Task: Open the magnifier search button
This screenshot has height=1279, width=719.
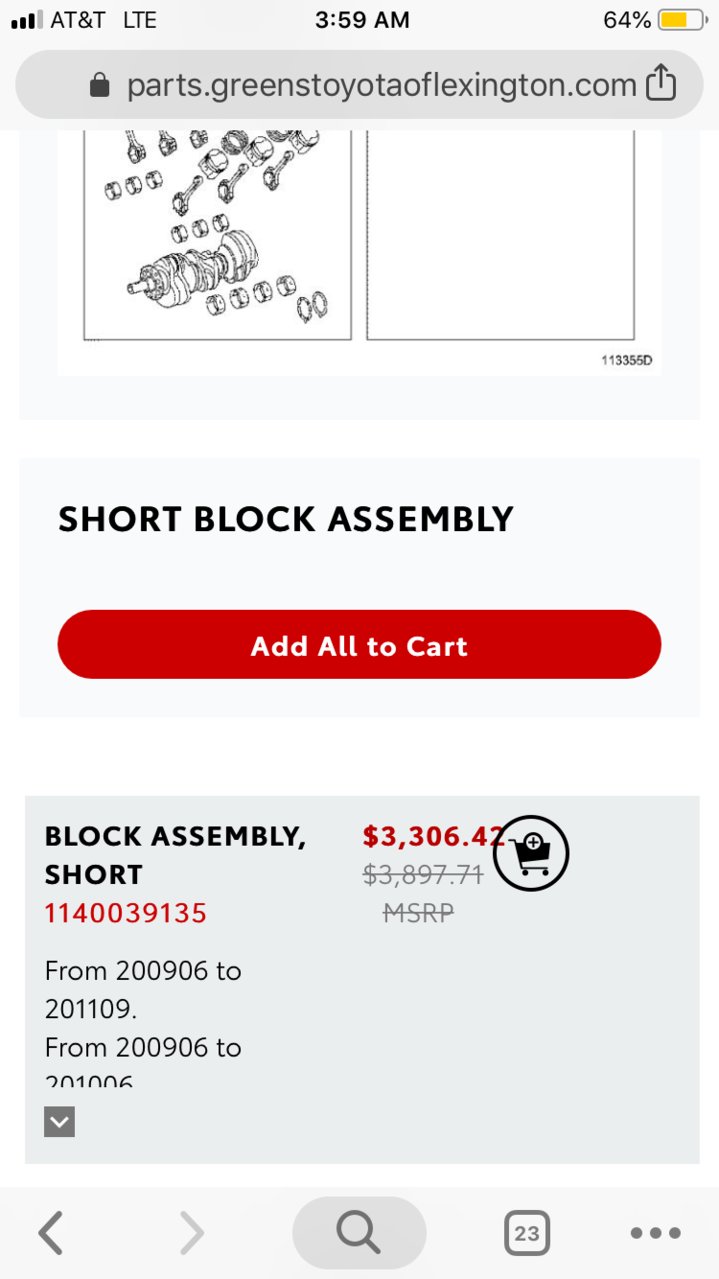Action: 359,1233
